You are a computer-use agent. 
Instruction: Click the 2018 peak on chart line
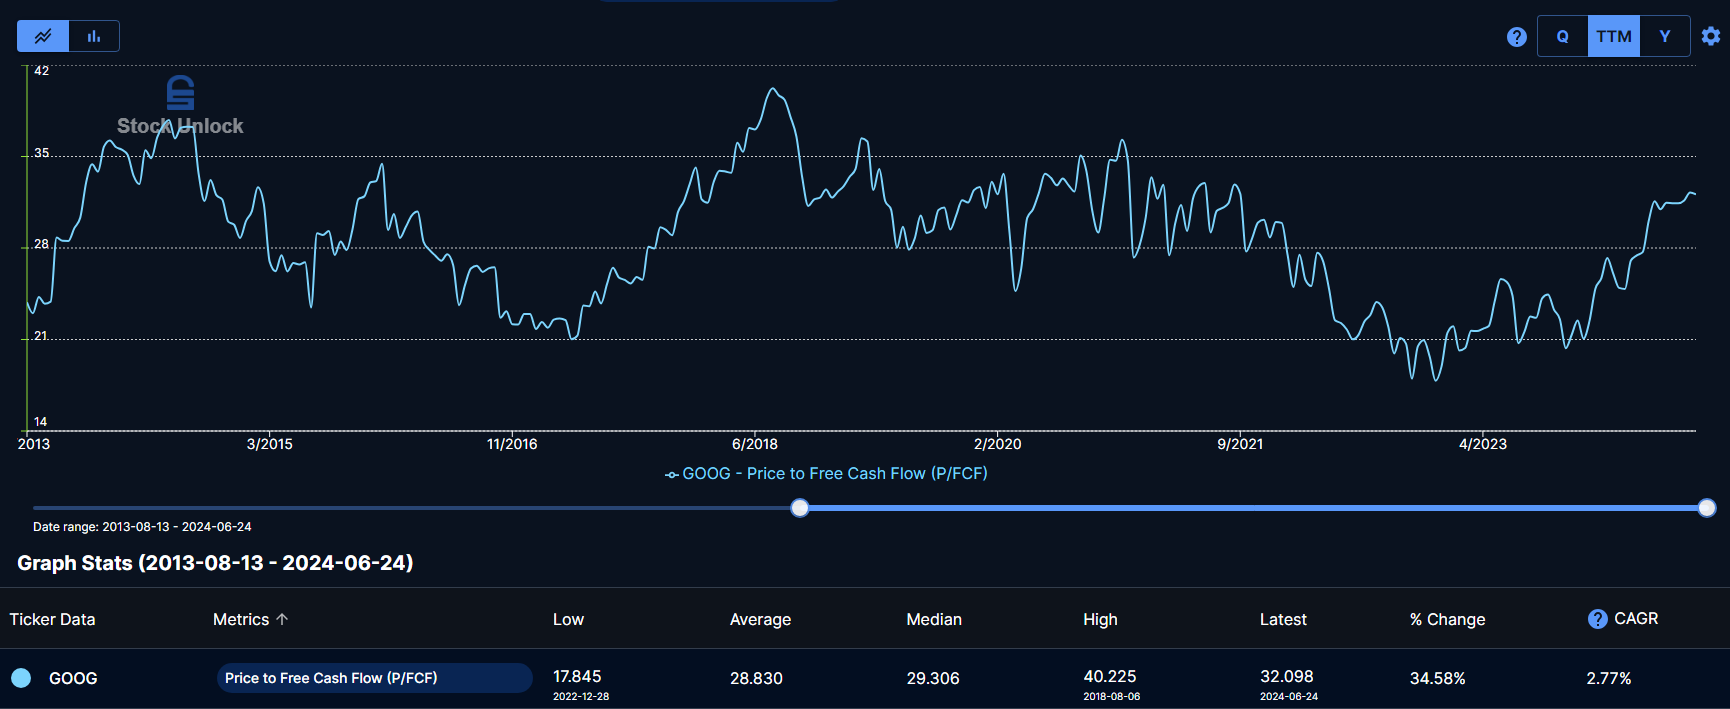(773, 89)
